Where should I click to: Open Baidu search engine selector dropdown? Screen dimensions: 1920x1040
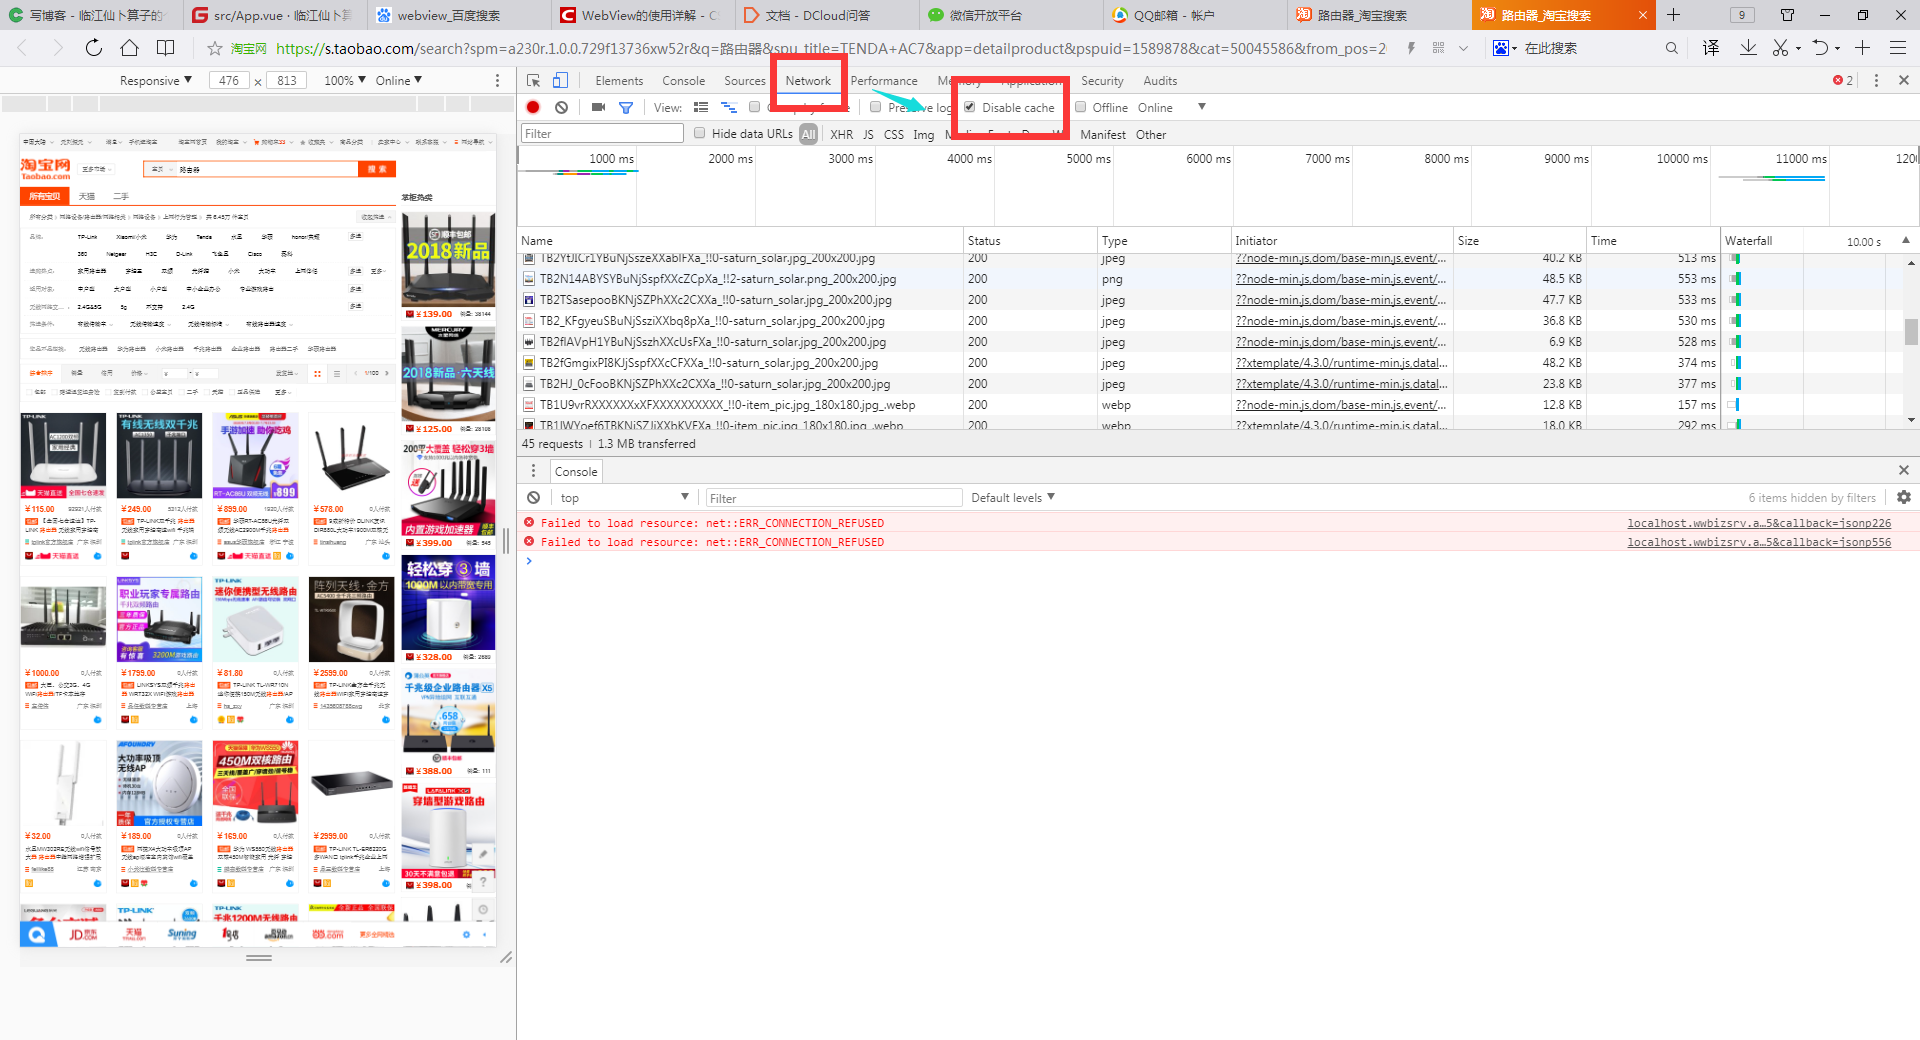tap(1505, 48)
